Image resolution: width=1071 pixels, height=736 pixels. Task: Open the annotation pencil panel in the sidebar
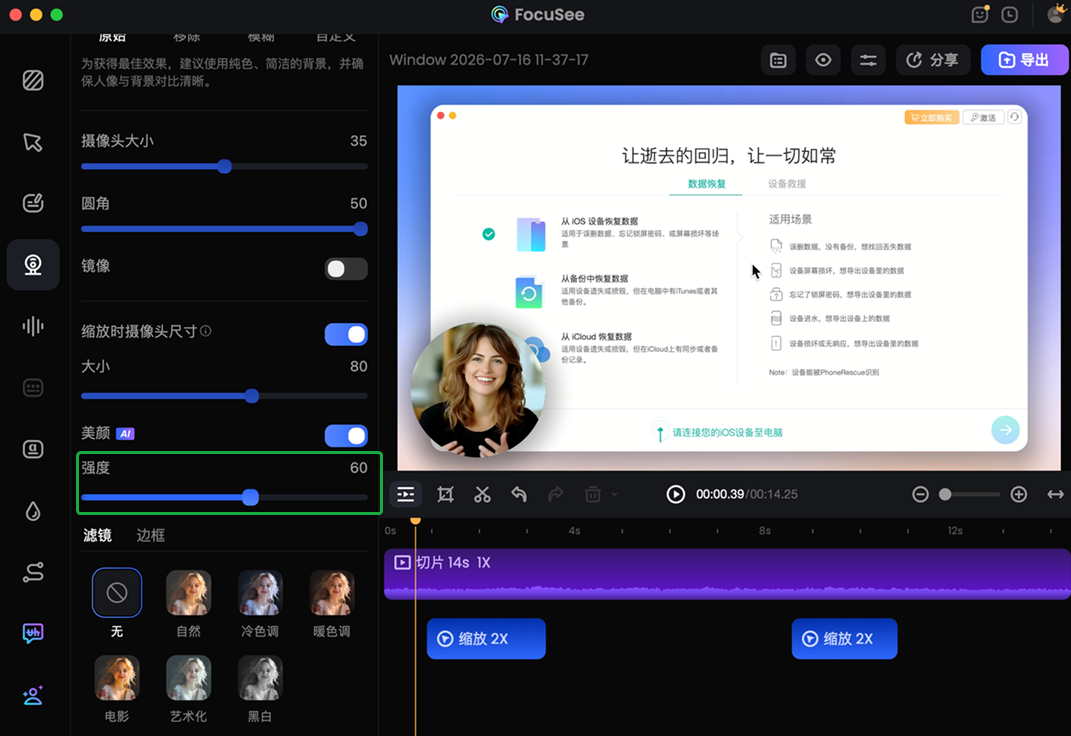[x=33, y=203]
